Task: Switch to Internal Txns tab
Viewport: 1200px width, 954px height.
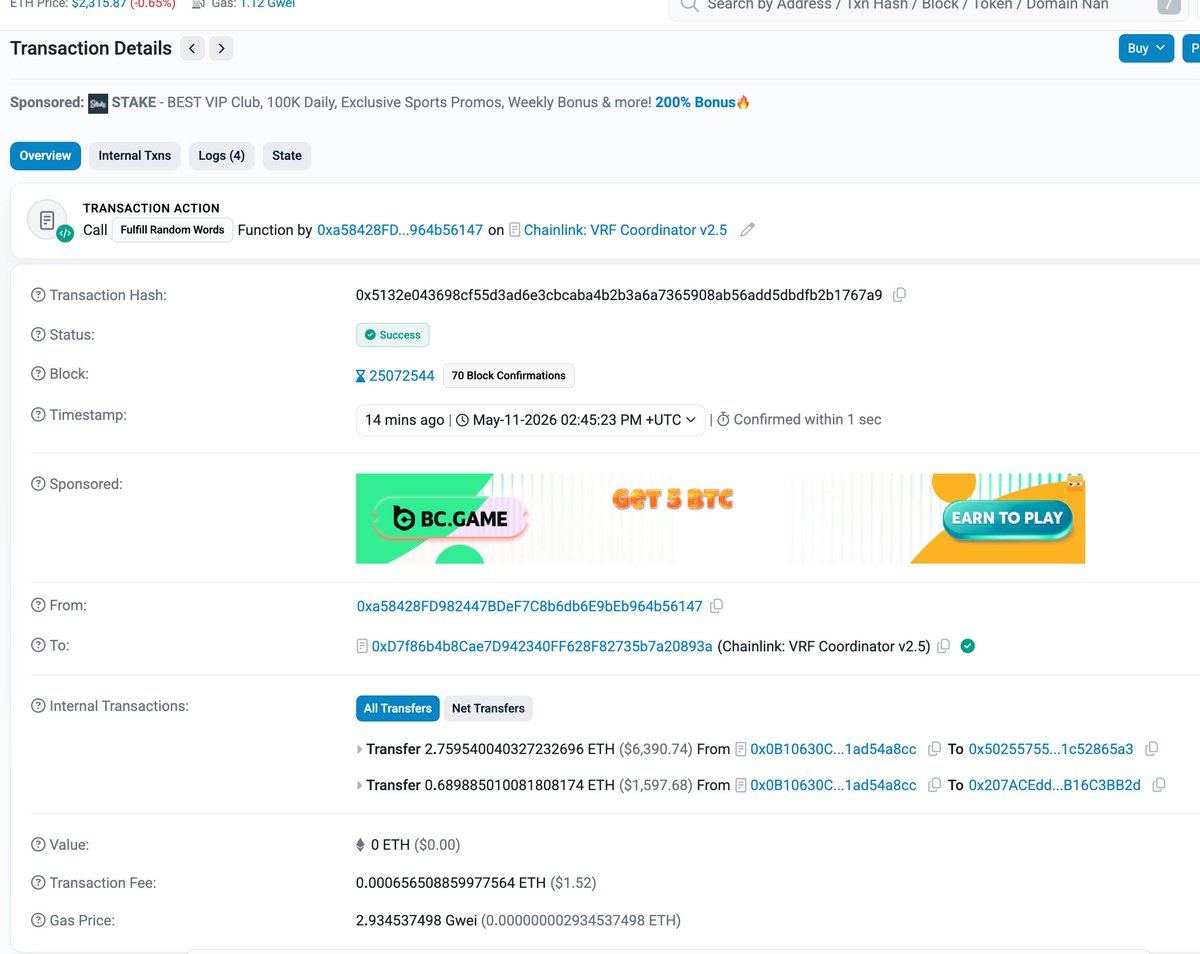Action: tap(135, 156)
